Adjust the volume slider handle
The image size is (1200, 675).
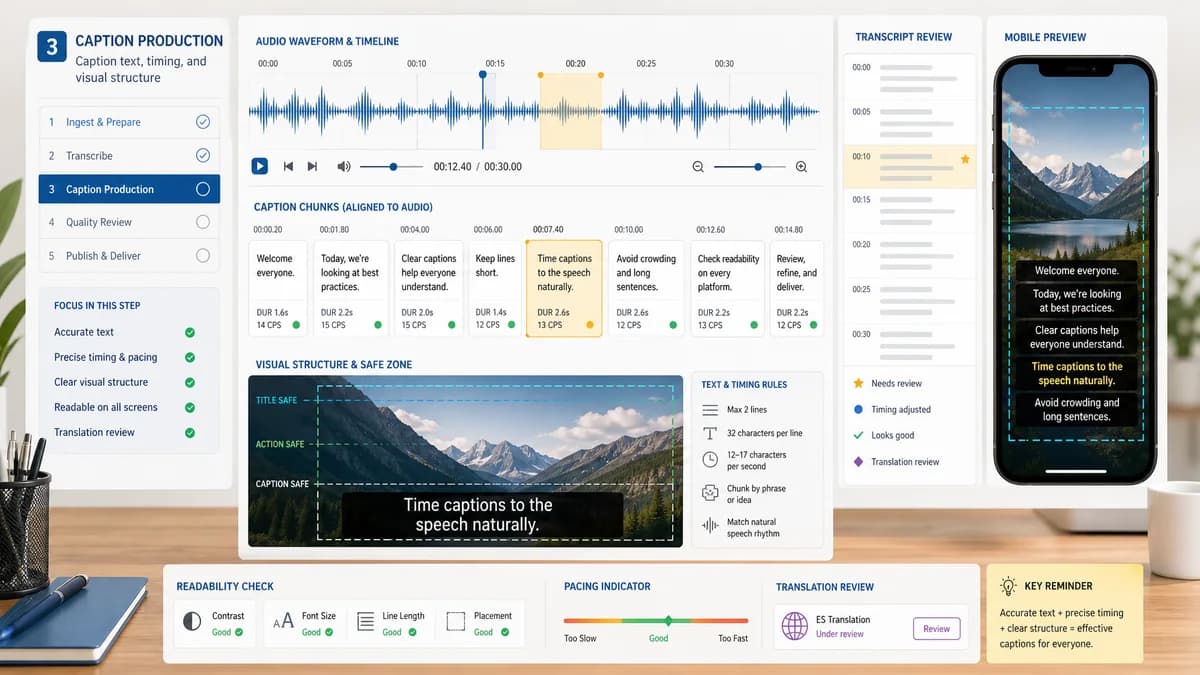pos(393,166)
